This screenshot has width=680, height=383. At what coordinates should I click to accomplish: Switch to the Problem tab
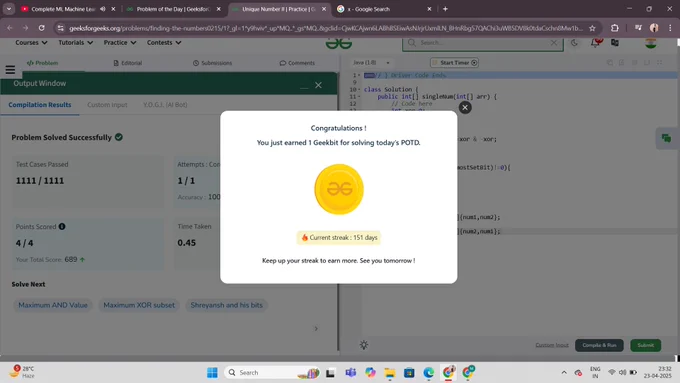[42, 63]
